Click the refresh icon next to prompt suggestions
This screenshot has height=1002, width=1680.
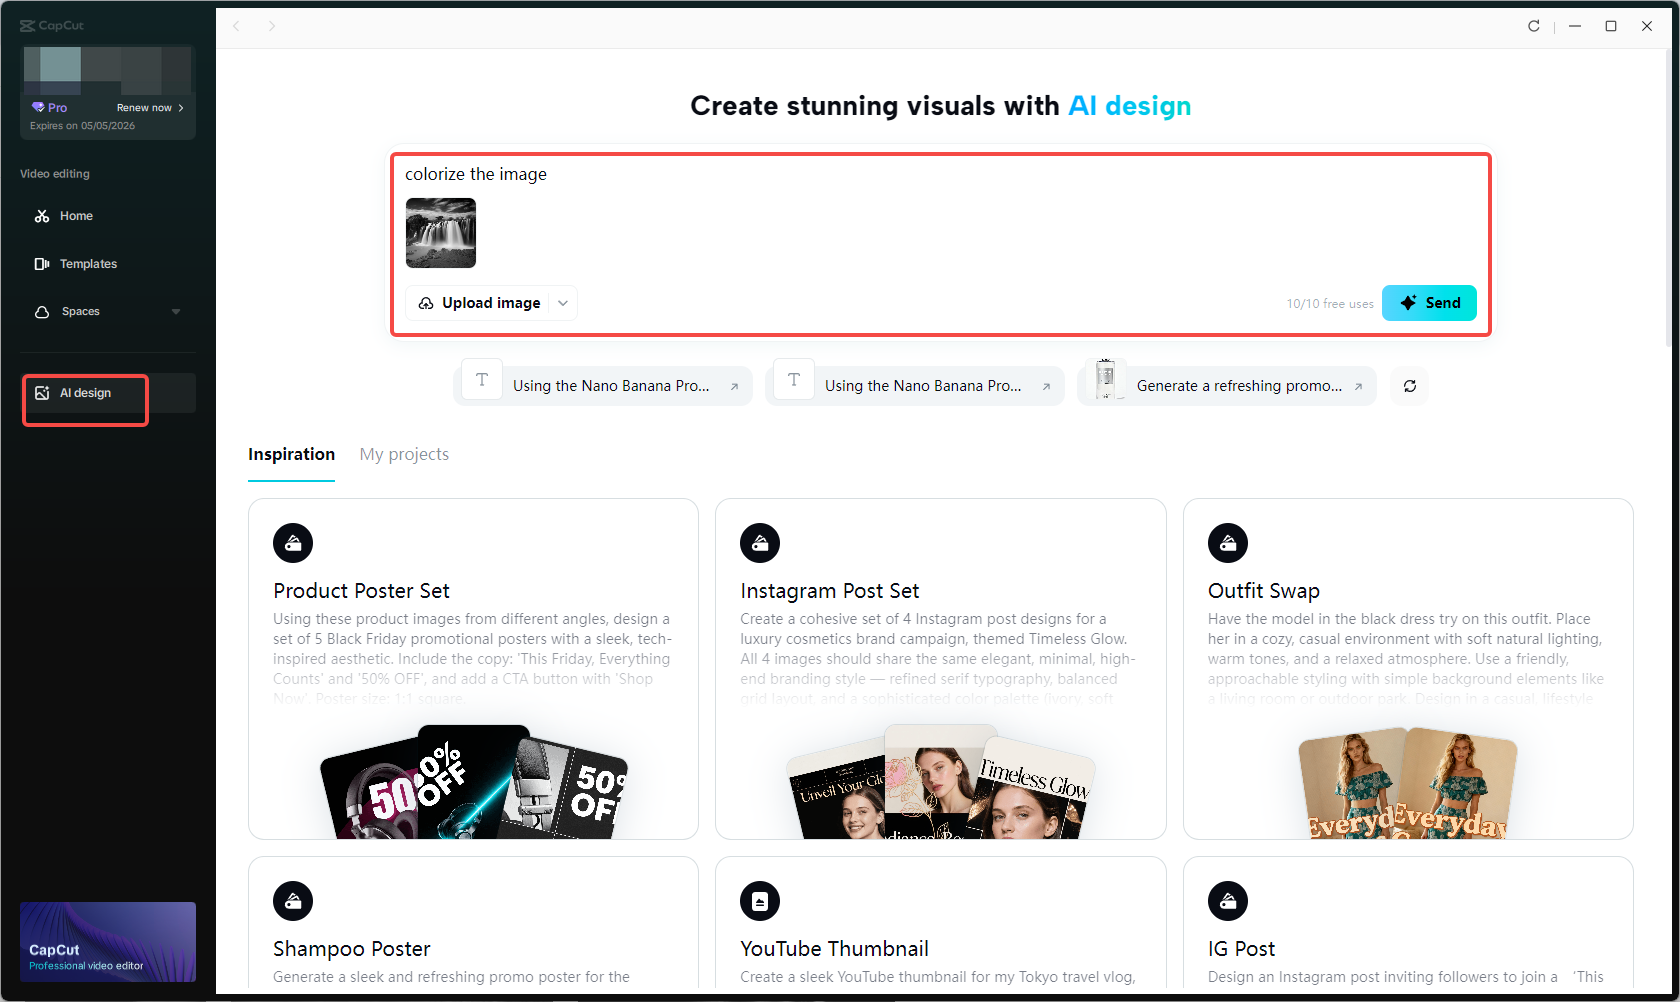tap(1409, 386)
